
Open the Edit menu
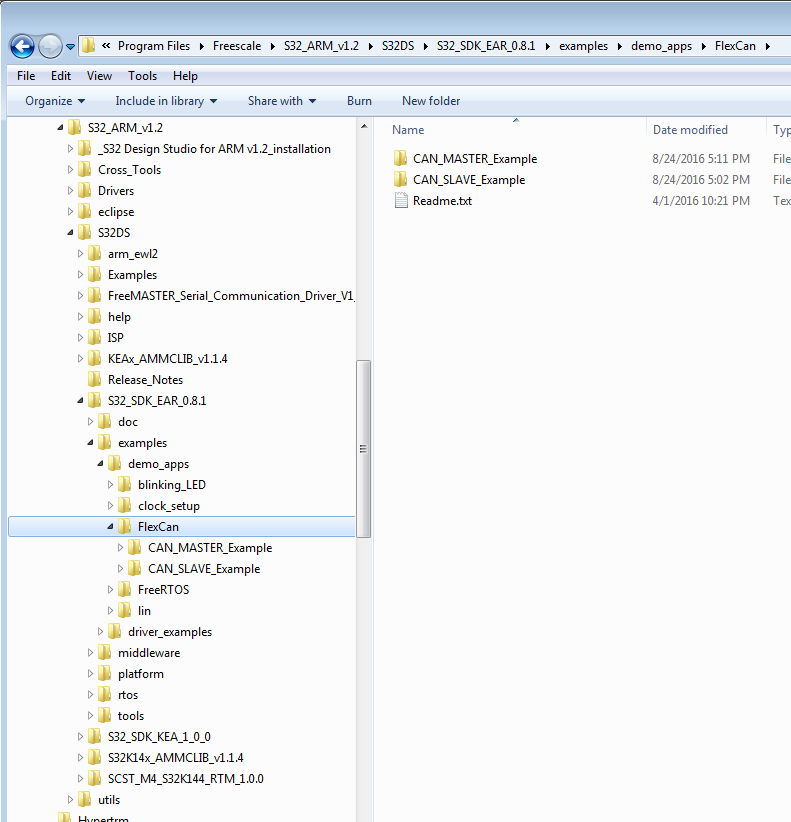point(61,76)
